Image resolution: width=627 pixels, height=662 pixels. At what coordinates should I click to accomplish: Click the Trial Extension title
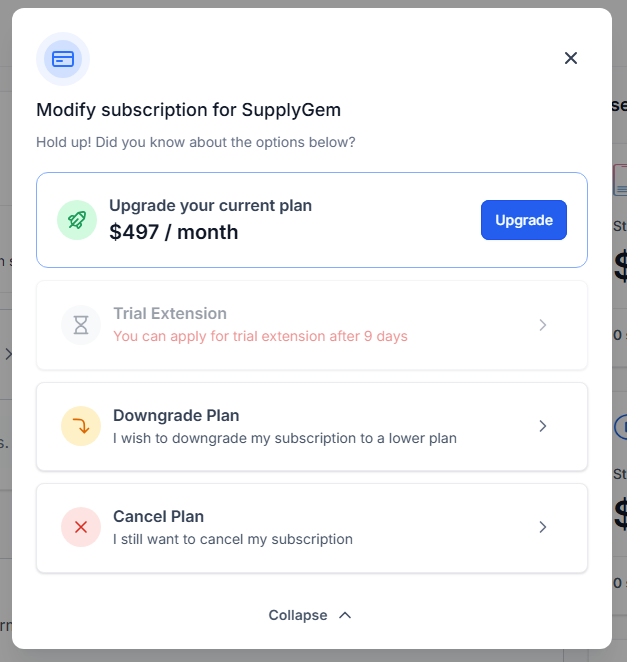[x=170, y=314]
